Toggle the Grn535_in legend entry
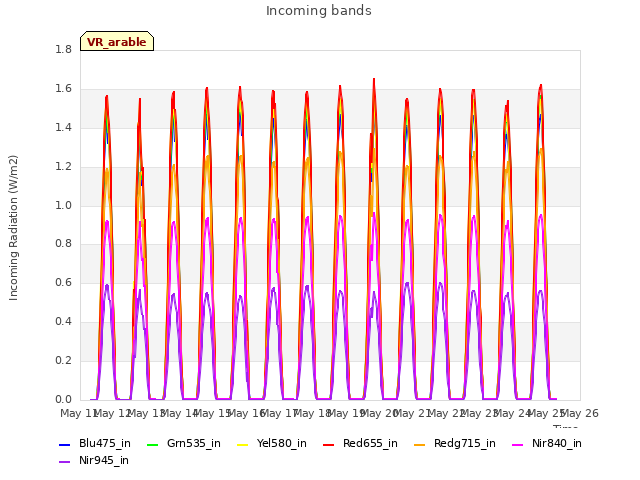The height and width of the screenshot is (480, 640). [x=184, y=444]
